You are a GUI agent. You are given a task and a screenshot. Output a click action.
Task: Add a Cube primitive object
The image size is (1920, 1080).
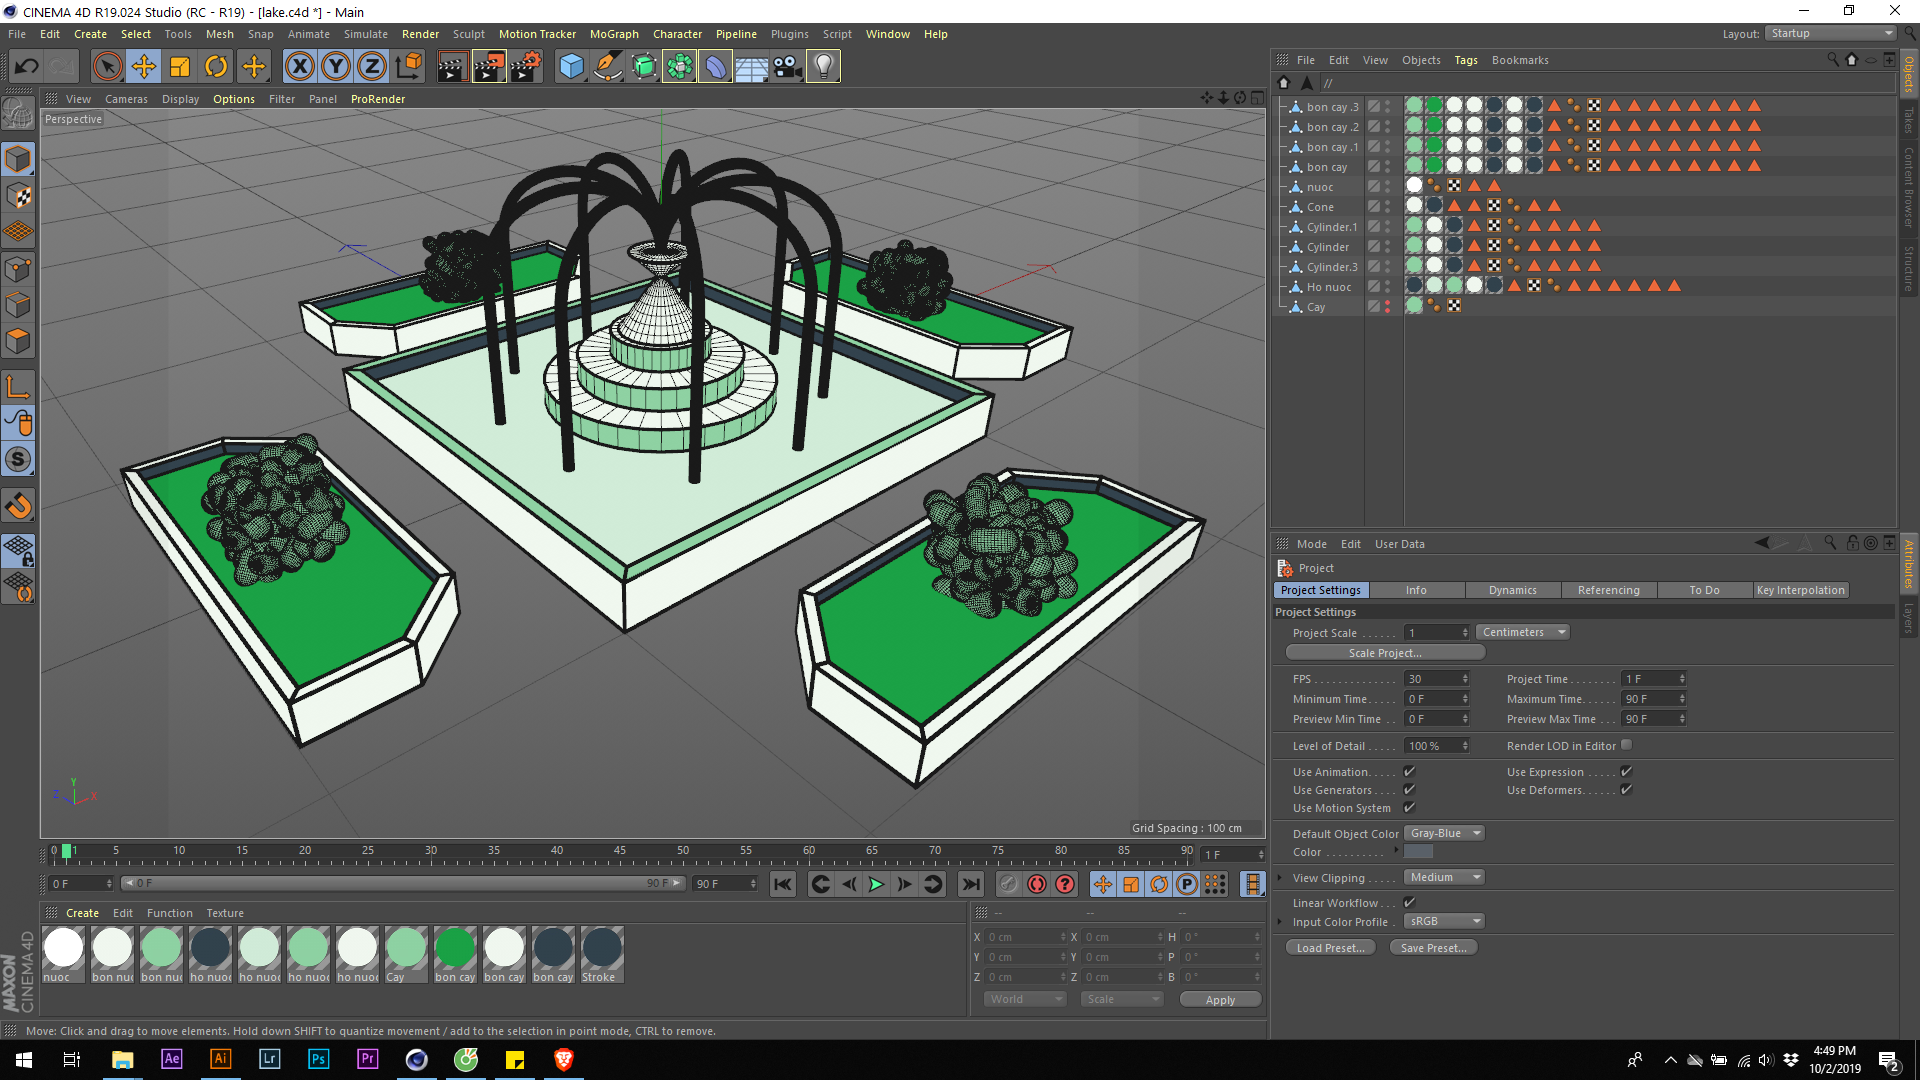pos(571,67)
